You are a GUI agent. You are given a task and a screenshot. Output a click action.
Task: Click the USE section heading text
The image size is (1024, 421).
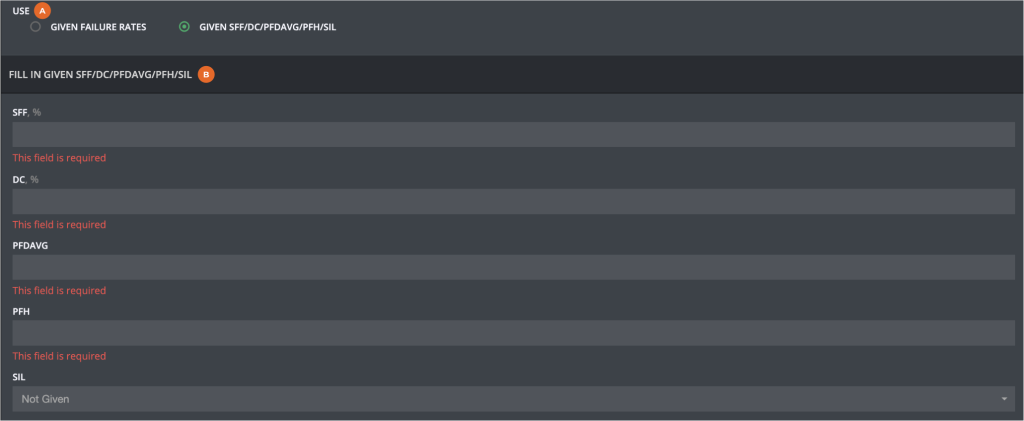(x=20, y=10)
